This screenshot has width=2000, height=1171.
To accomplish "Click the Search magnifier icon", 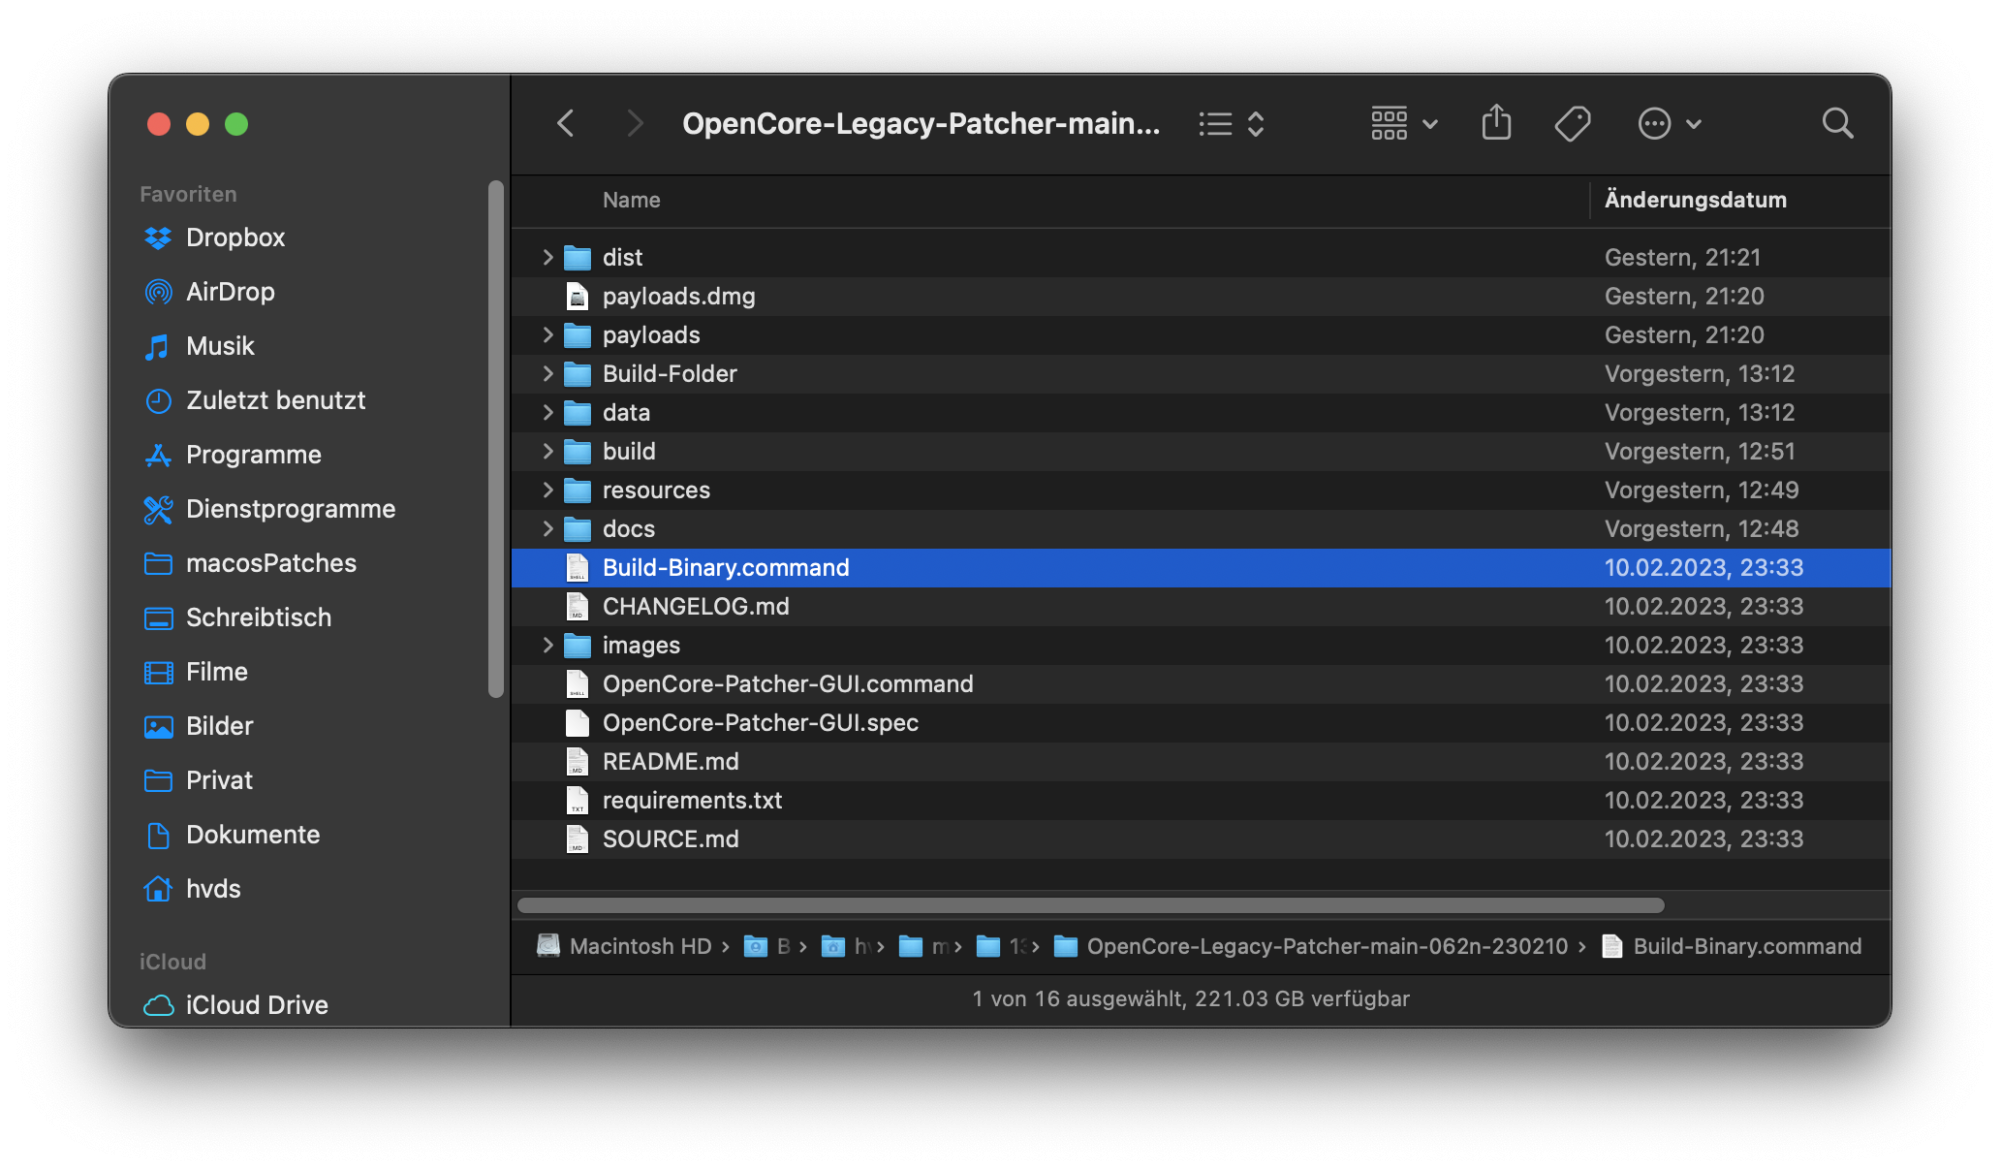I will coord(1836,124).
